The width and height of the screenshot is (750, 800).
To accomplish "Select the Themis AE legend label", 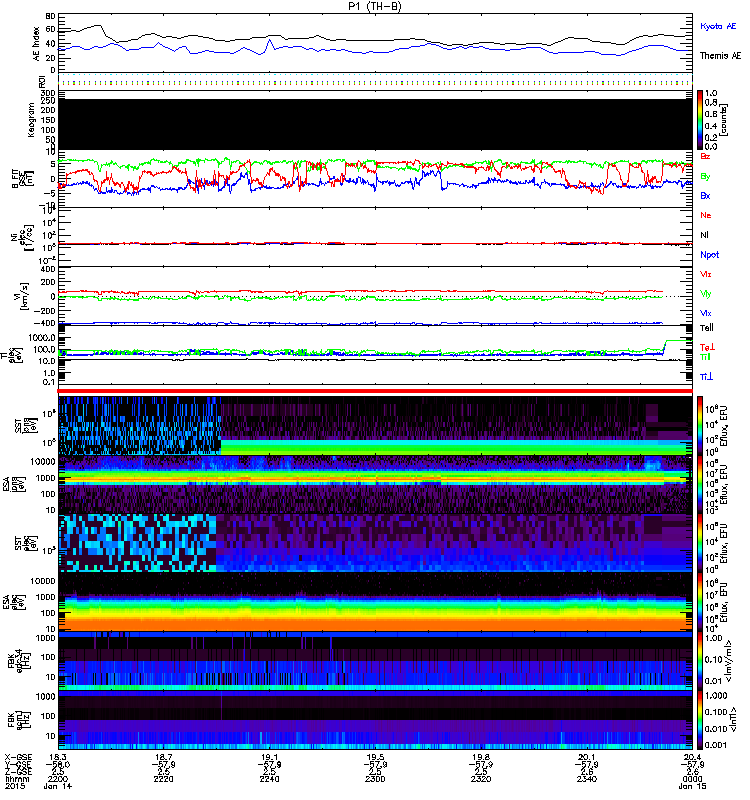I will click(719, 56).
